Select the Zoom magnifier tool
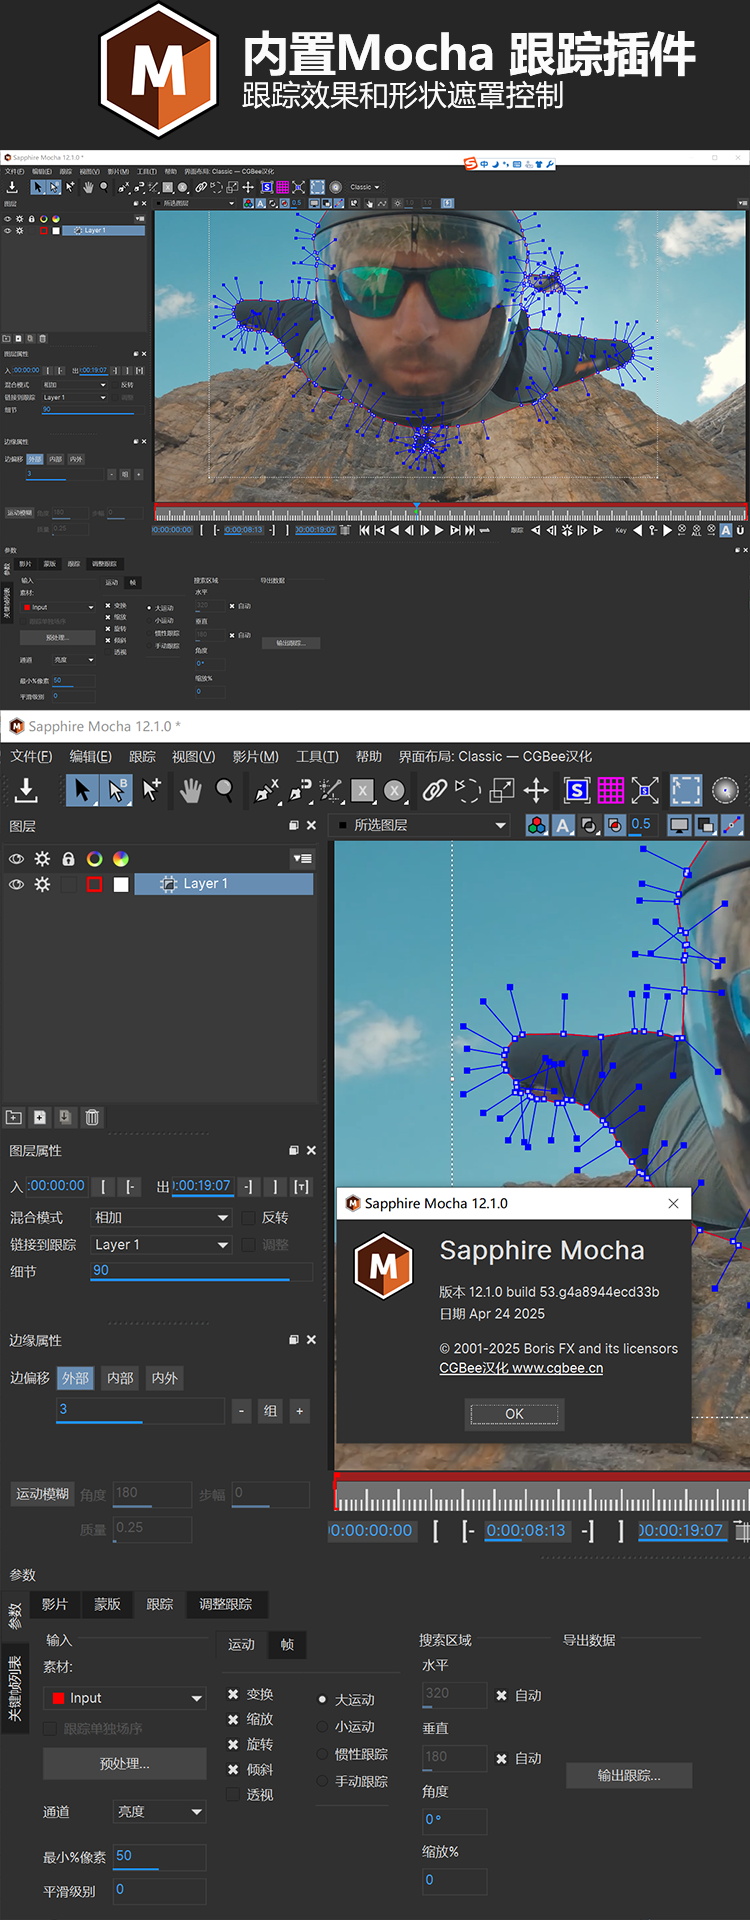 225,791
